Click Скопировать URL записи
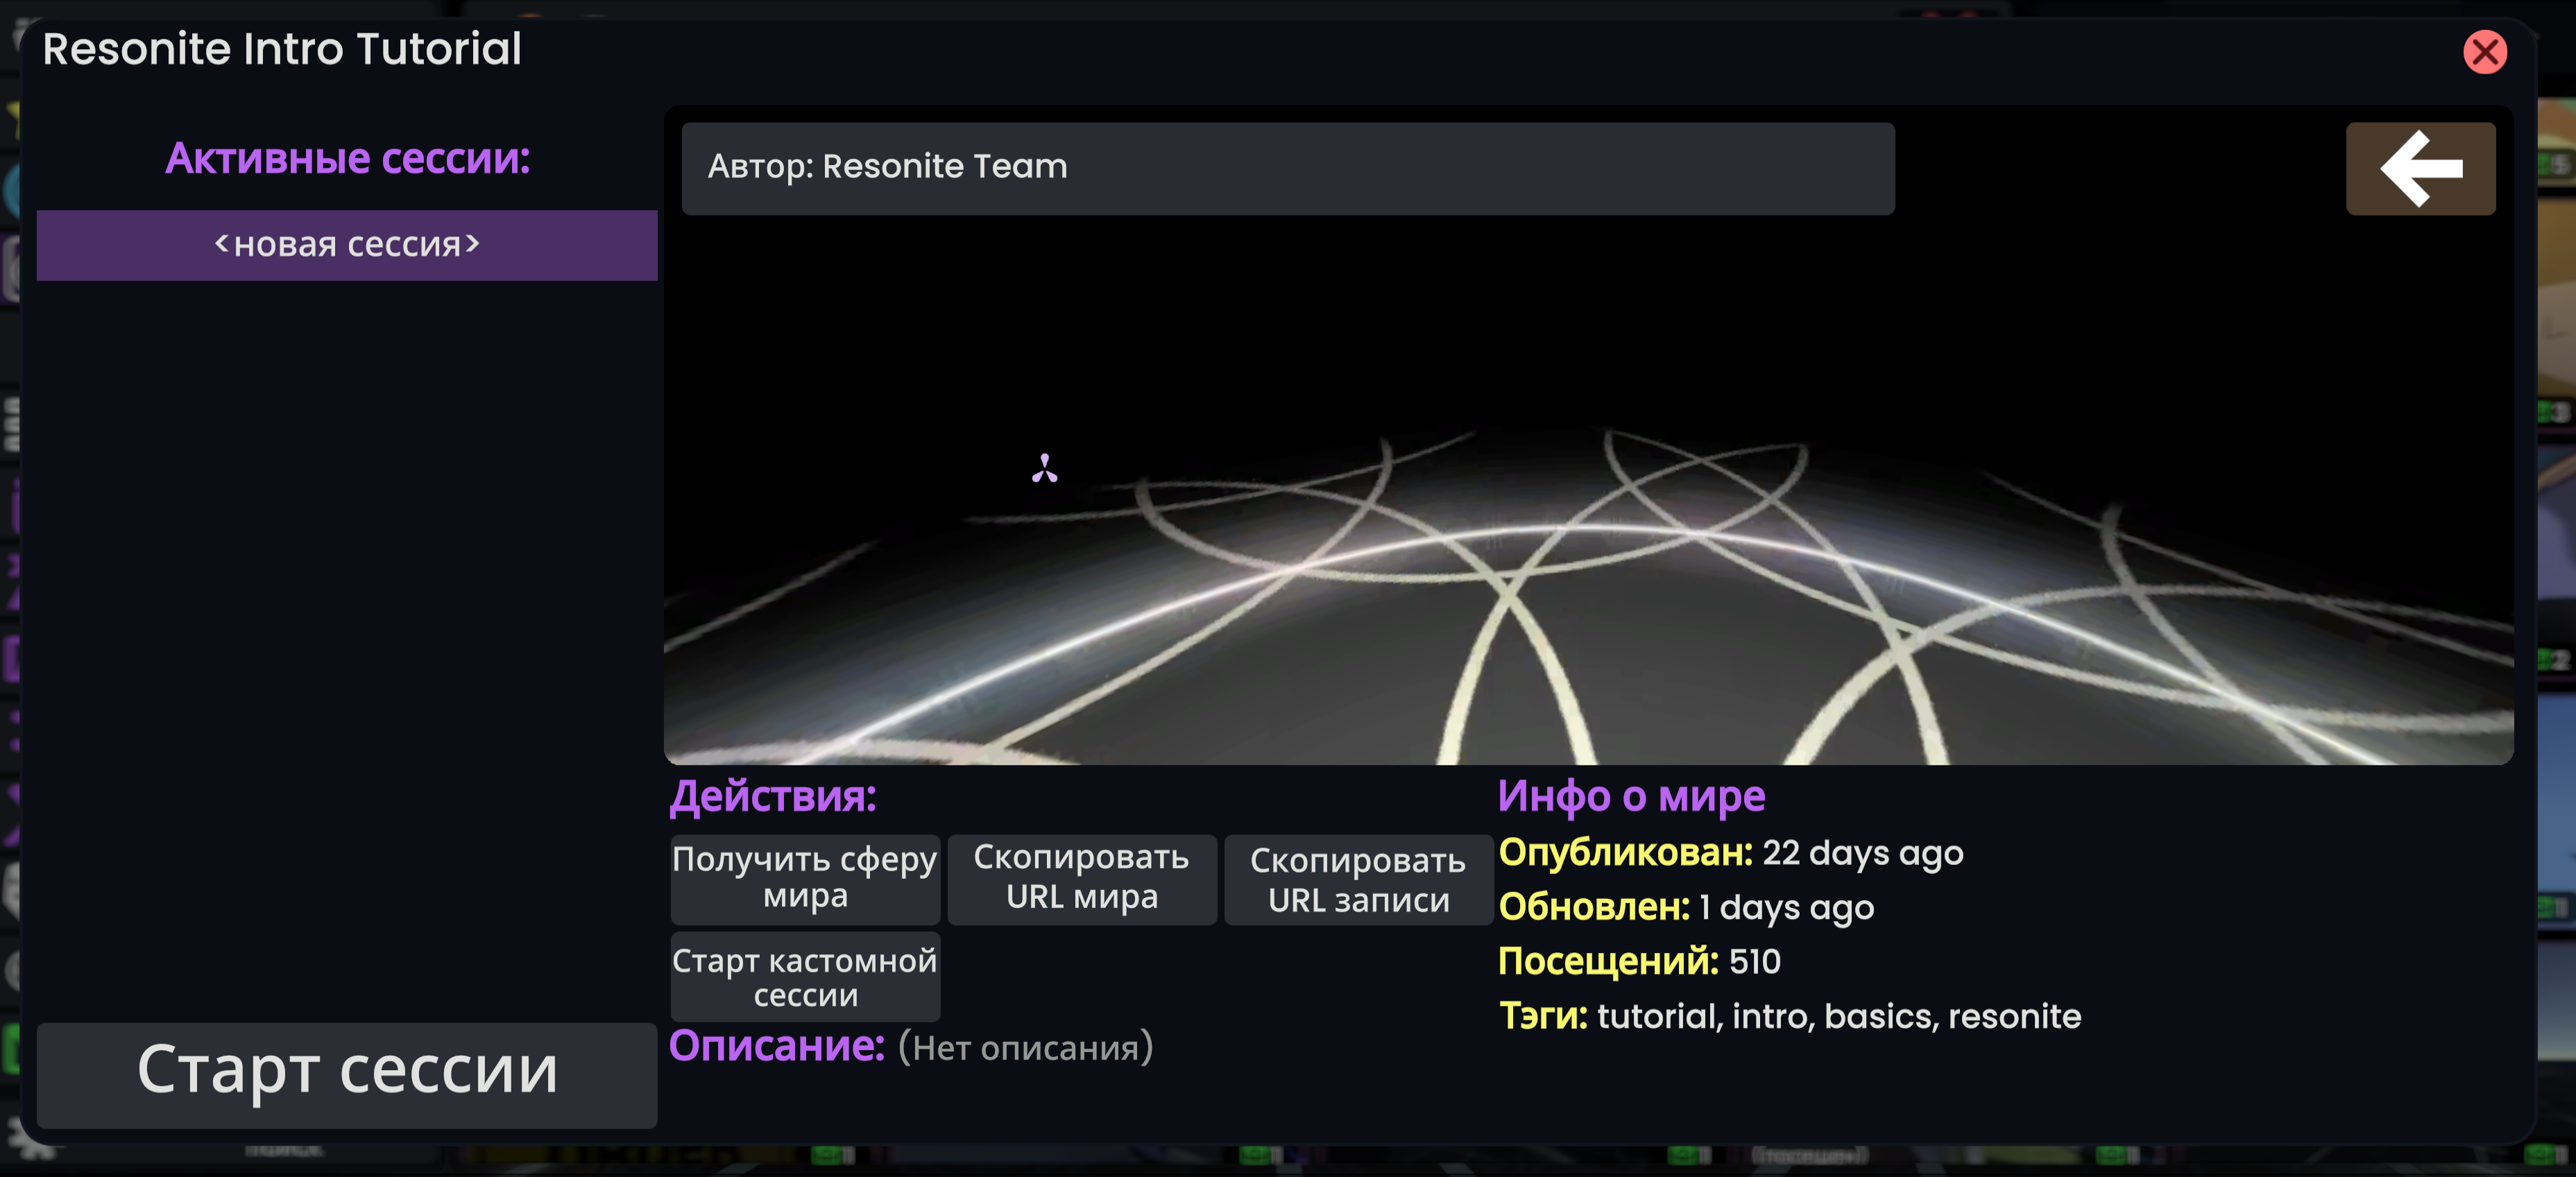This screenshot has height=1177, width=2576. point(1357,878)
